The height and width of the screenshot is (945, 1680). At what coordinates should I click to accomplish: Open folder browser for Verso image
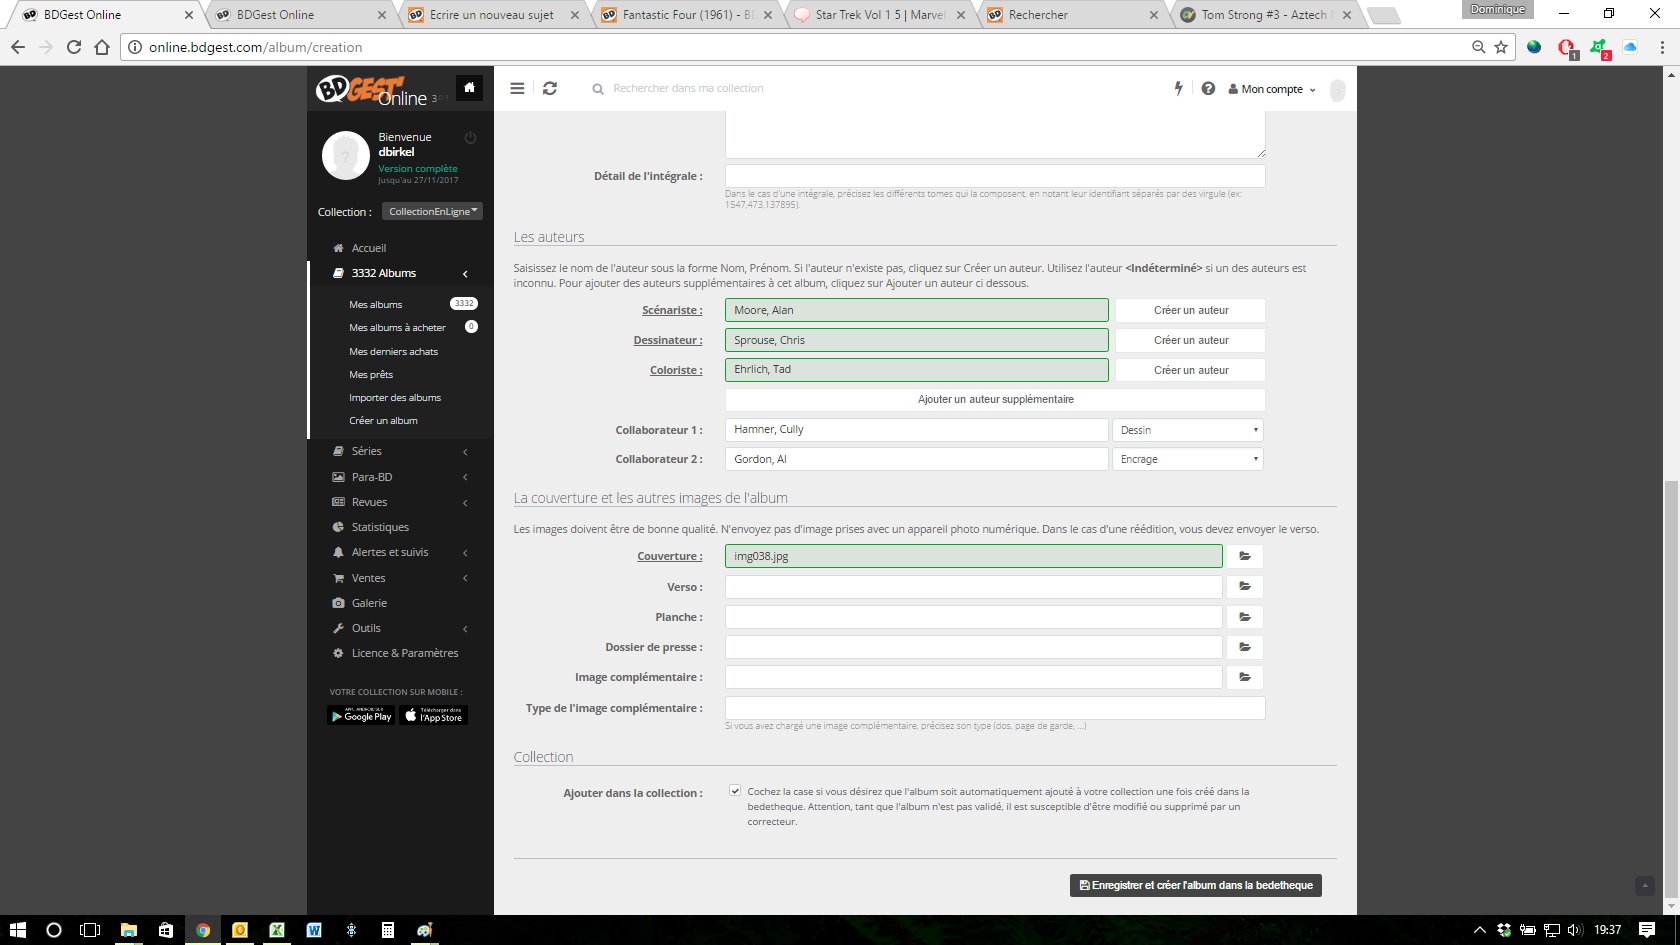(1245, 587)
